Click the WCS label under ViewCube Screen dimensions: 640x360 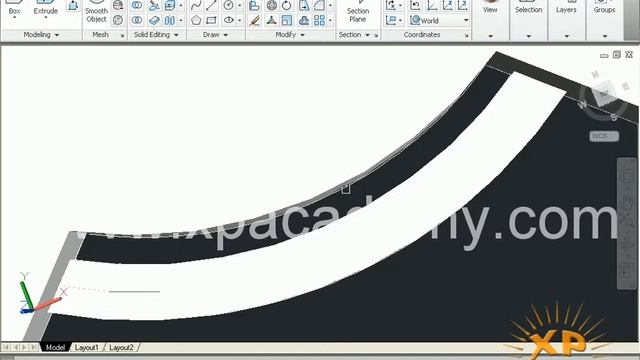(x=604, y=136)
